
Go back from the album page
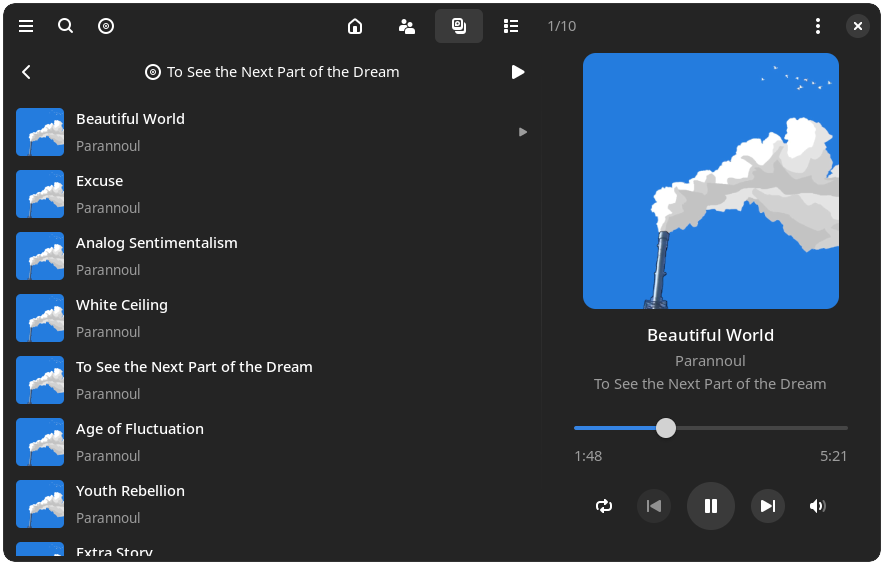click(x=27, y=72)
